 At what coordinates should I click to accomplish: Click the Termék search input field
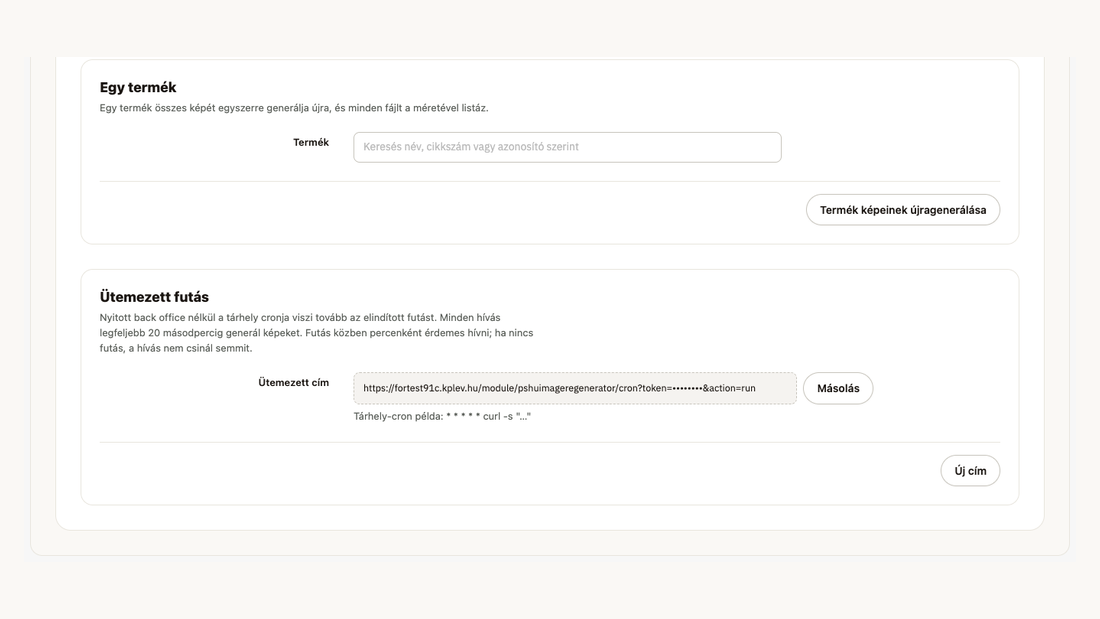click(567, 147)
